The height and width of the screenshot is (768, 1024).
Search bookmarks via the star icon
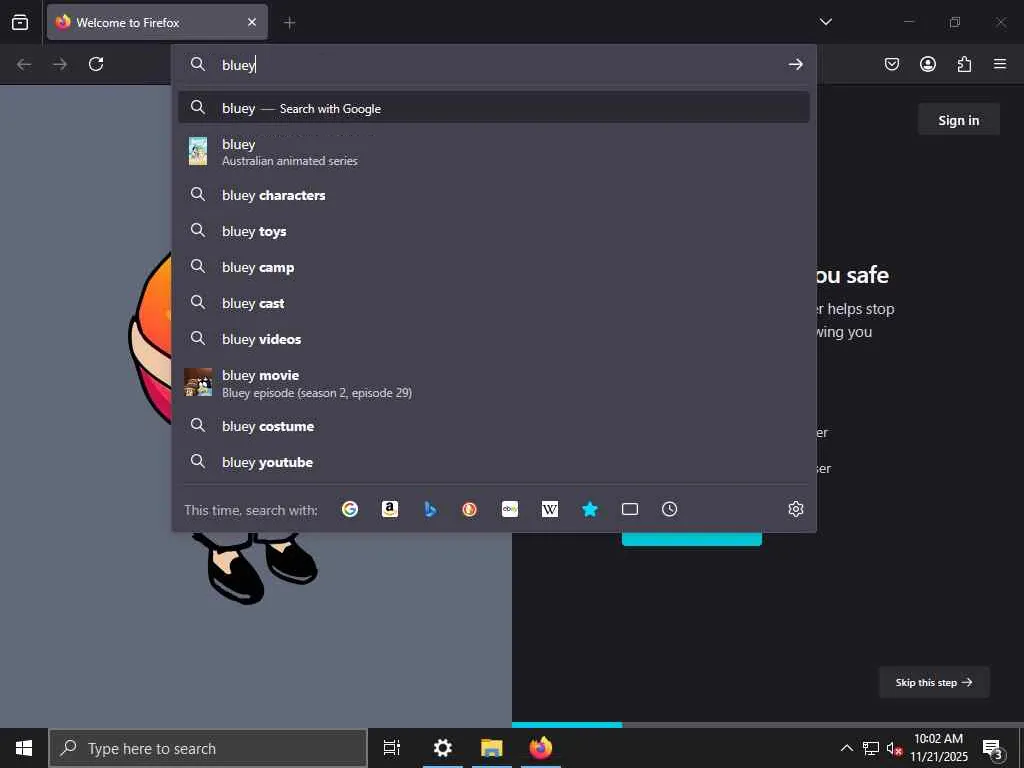[590, 509]
